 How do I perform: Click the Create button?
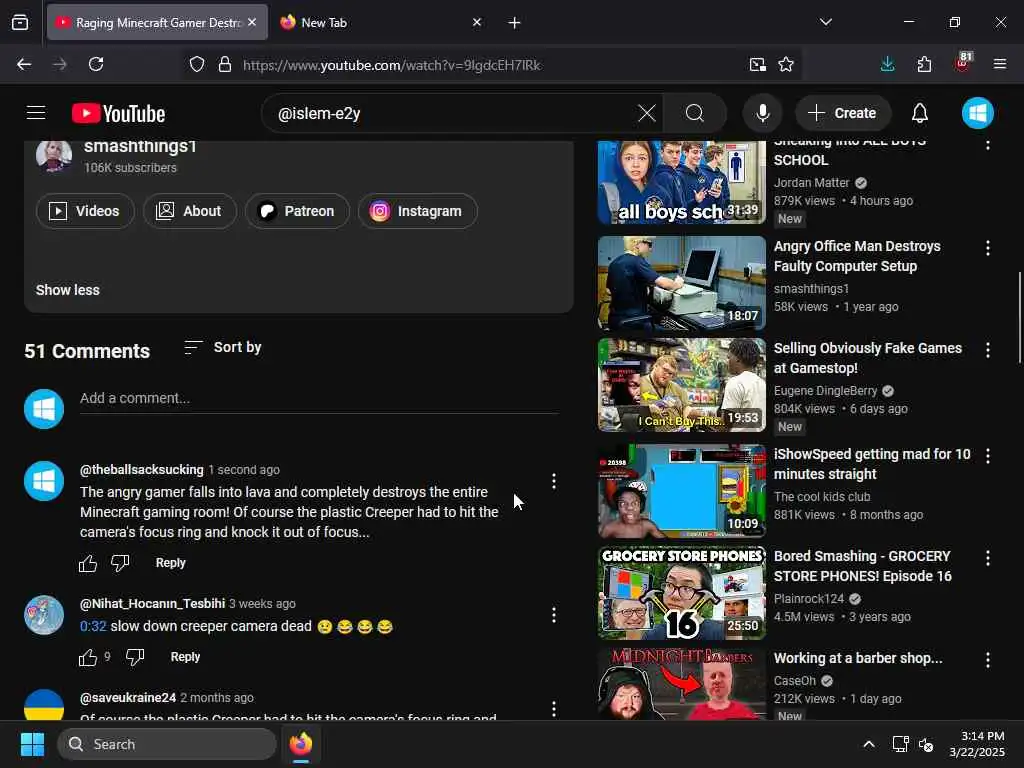pos(843,113)
